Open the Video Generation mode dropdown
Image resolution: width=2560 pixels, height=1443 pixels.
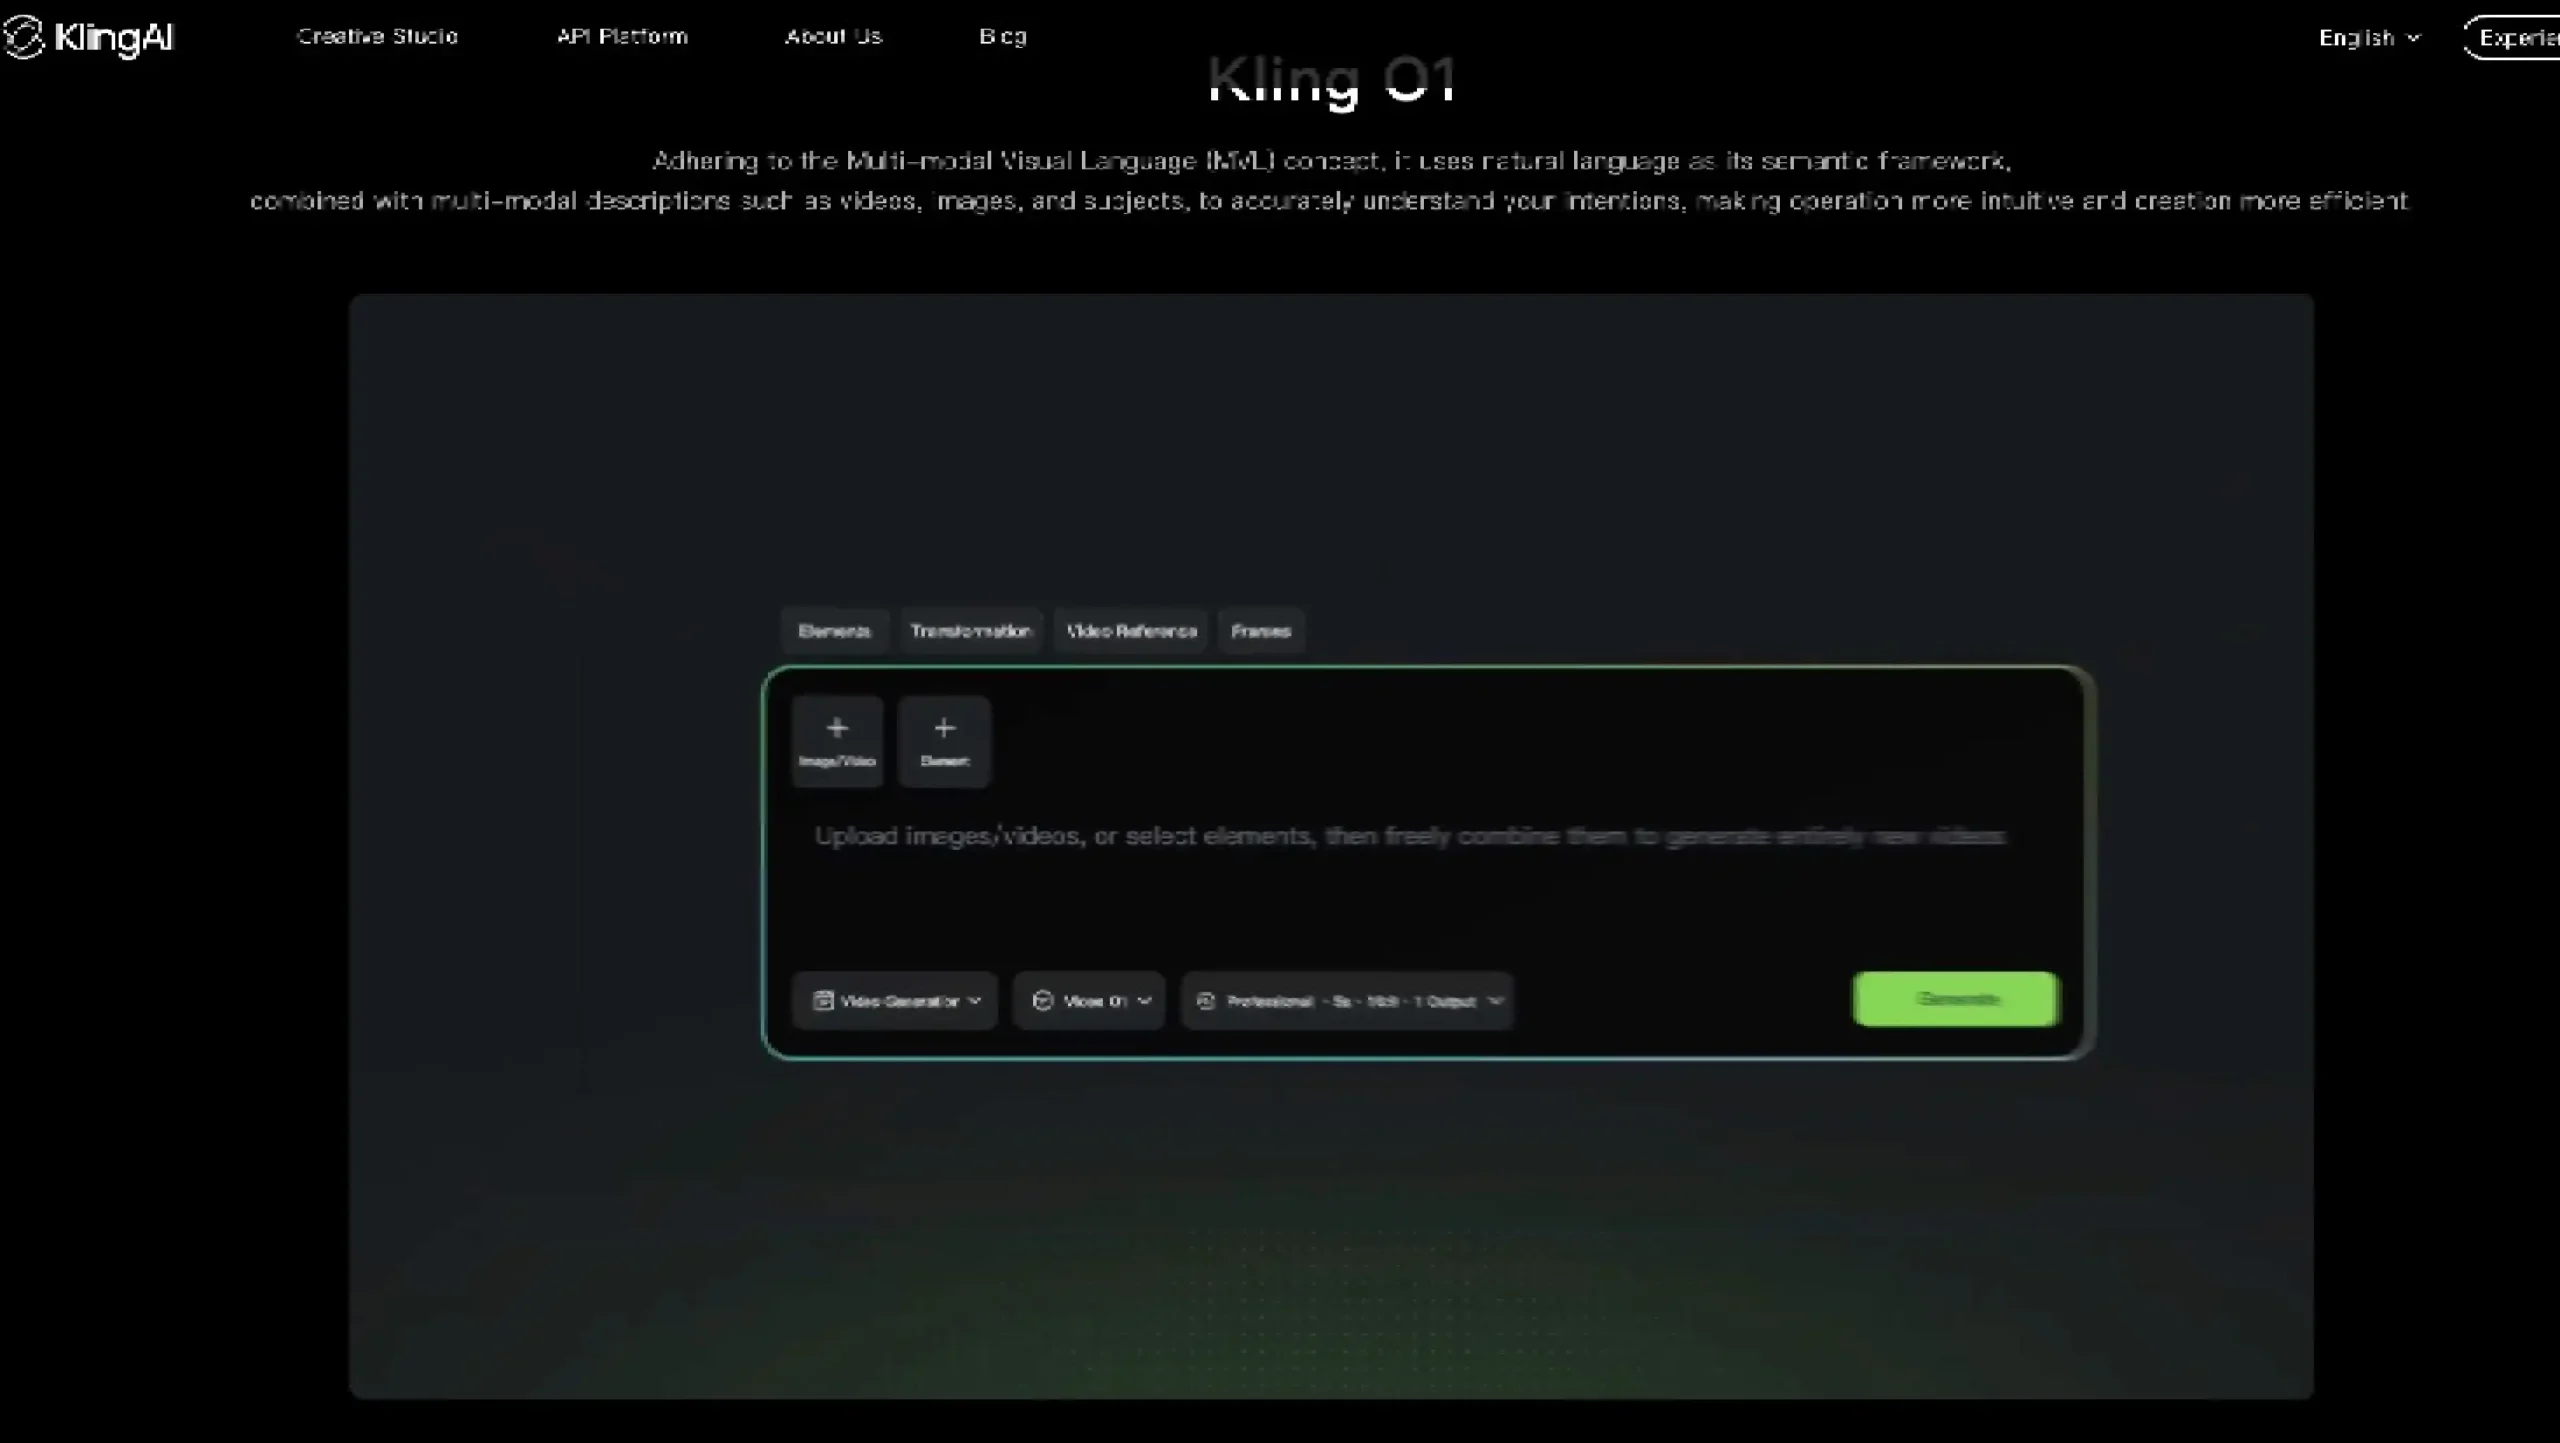click(895, 1000)
